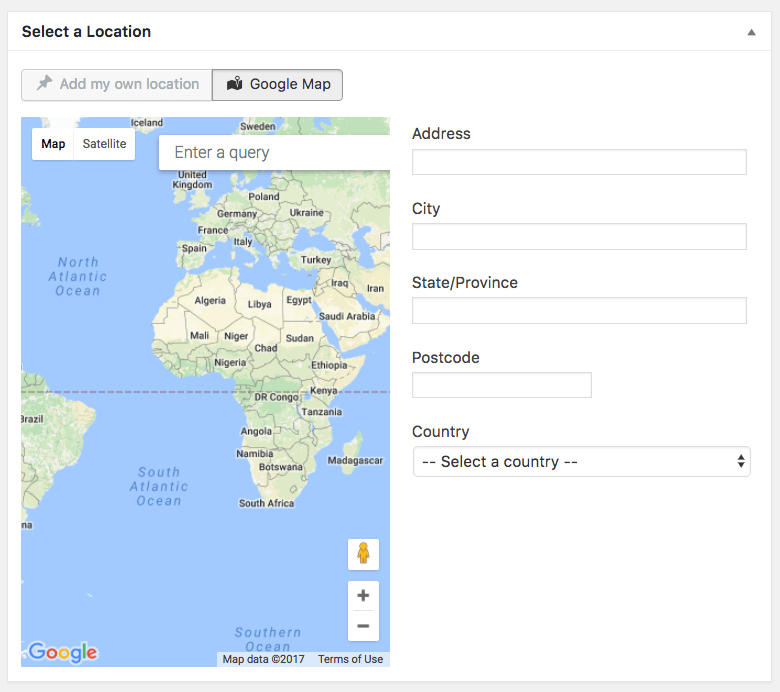Viewport: 780px width, 692px height.
Task: Click Germany label on the map
Action: click(x=237, y=214)
